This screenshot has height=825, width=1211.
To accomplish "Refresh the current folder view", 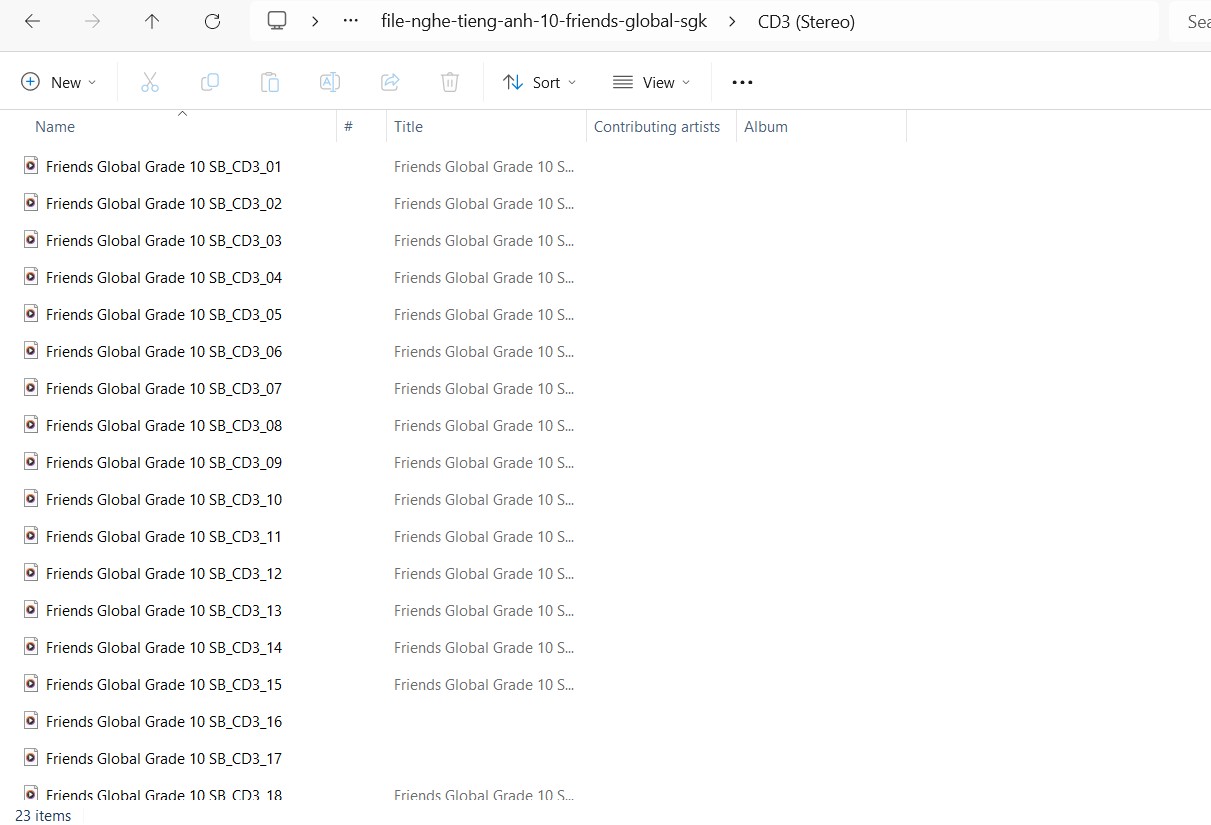I will [x=212, y=21].
